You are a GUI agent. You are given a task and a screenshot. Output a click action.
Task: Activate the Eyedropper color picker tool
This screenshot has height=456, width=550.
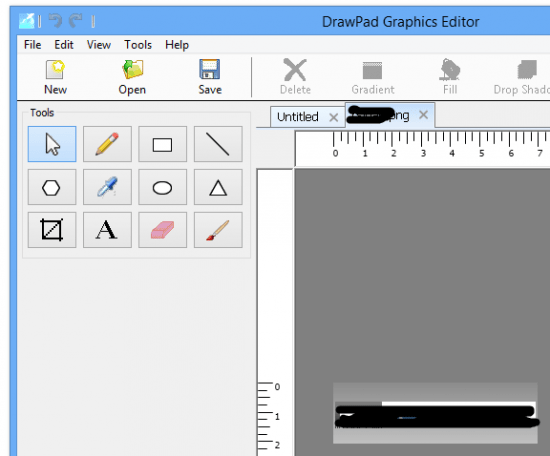(107, 187)
